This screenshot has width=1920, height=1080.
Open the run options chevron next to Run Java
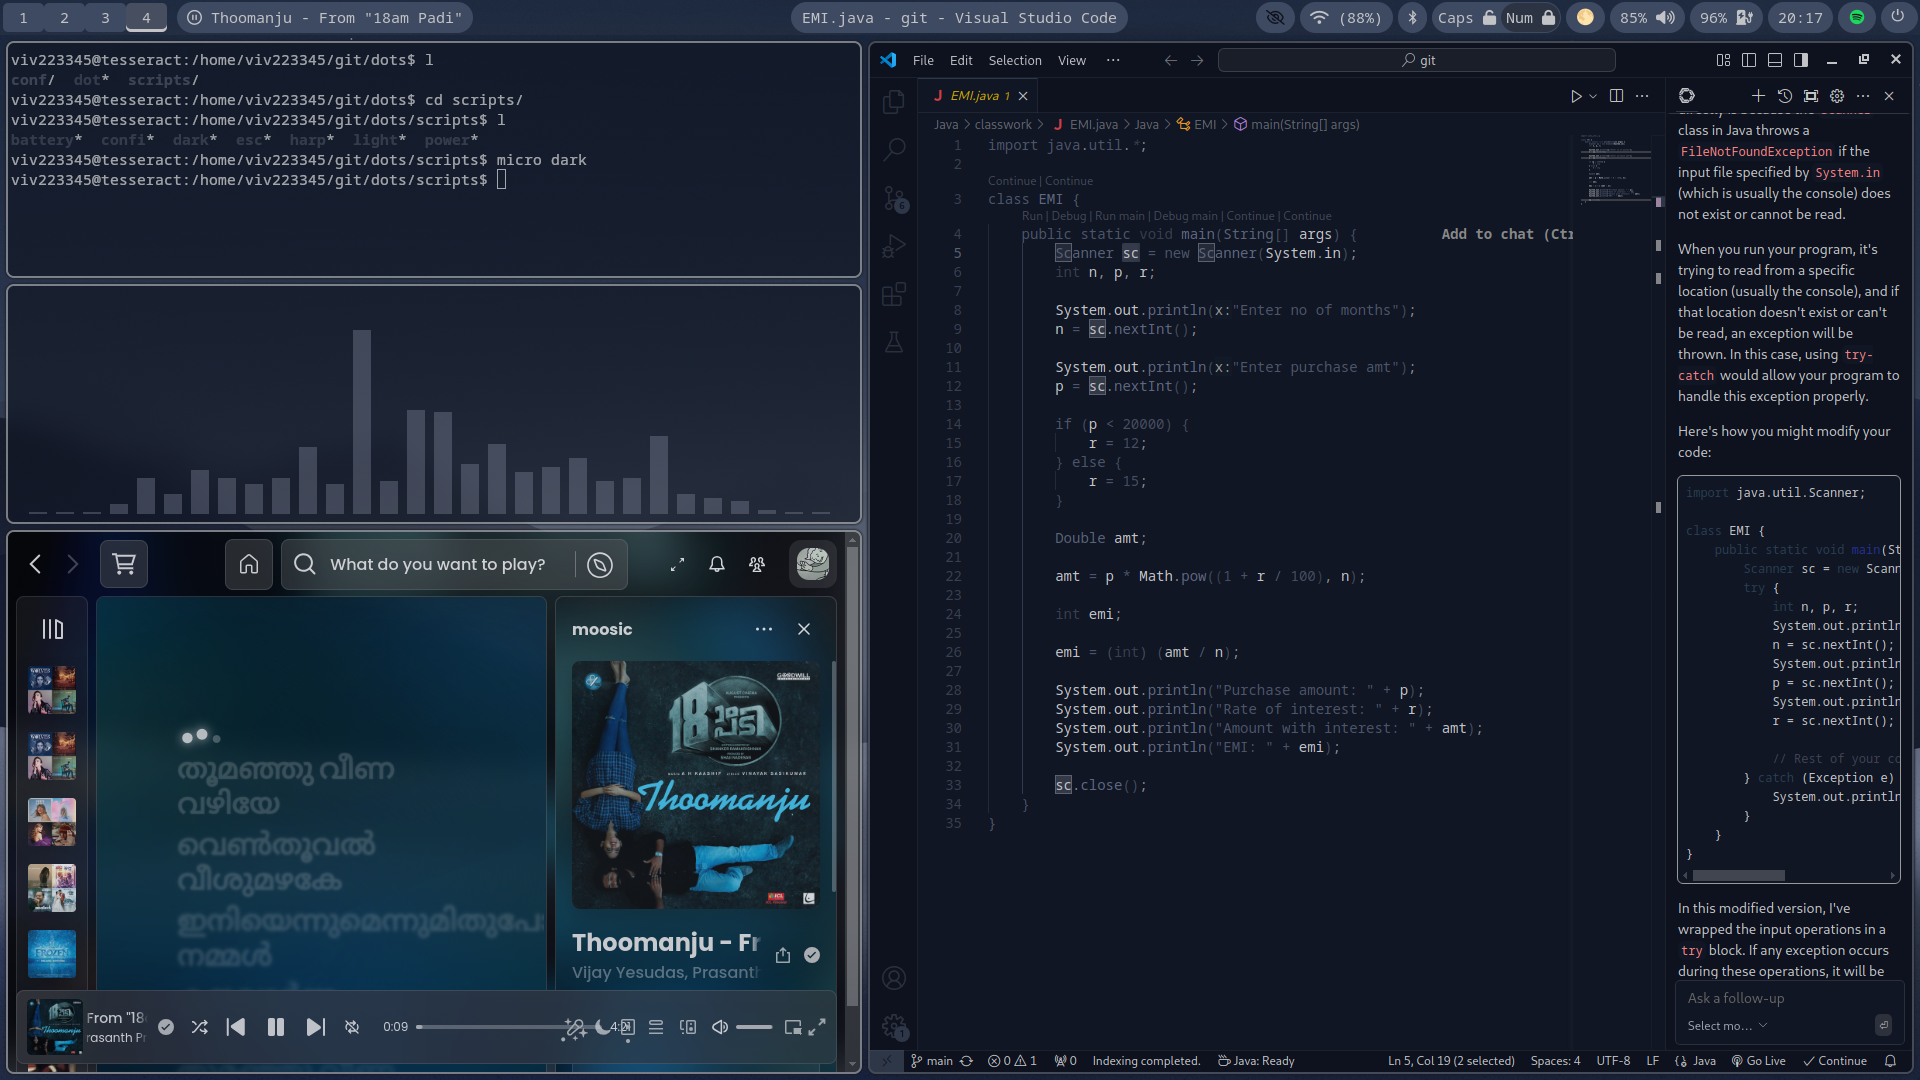(1593, 96)
